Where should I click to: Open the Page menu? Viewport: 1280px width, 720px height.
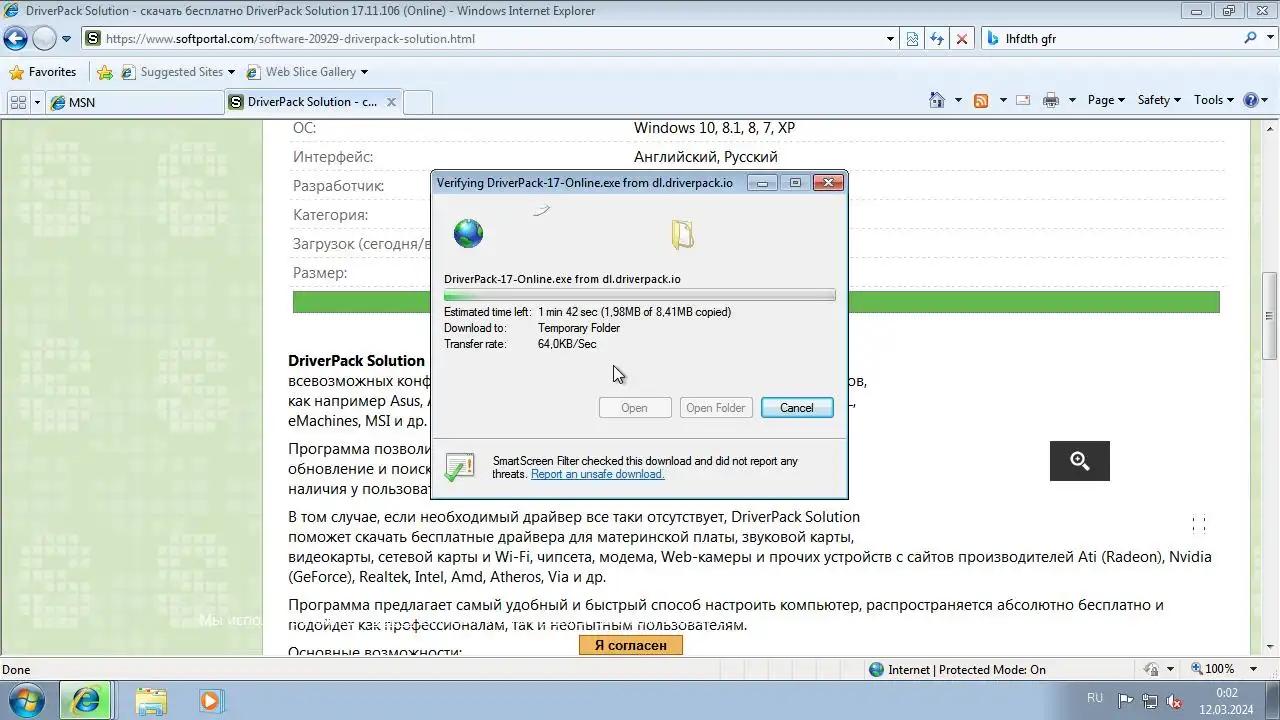1106,100
